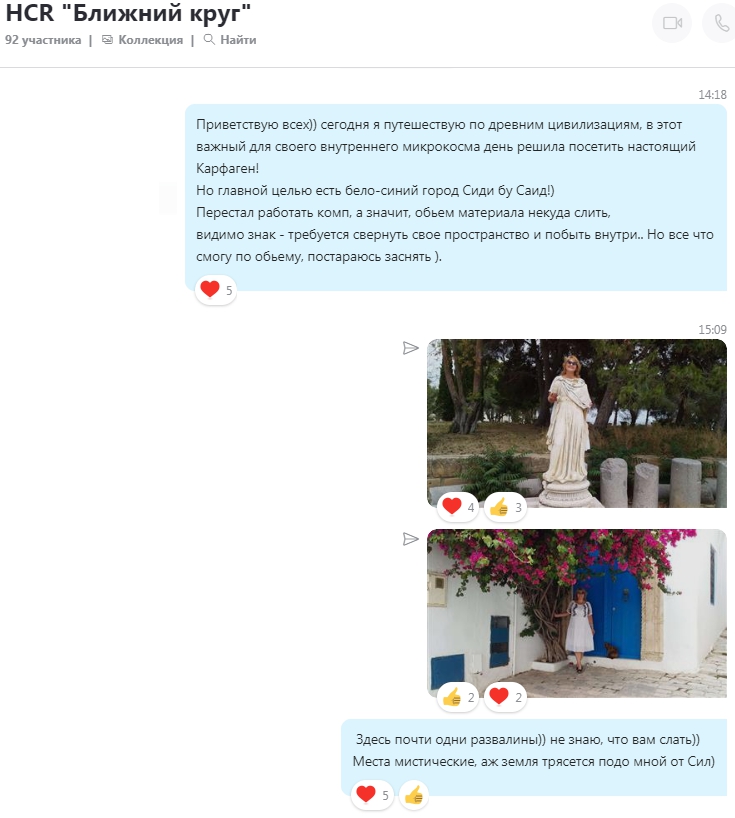Viewport: 735px width, 818px height.
Task: Toggle thumbs up with 2 on blue door photo
Action: click(x=458, y=696)
